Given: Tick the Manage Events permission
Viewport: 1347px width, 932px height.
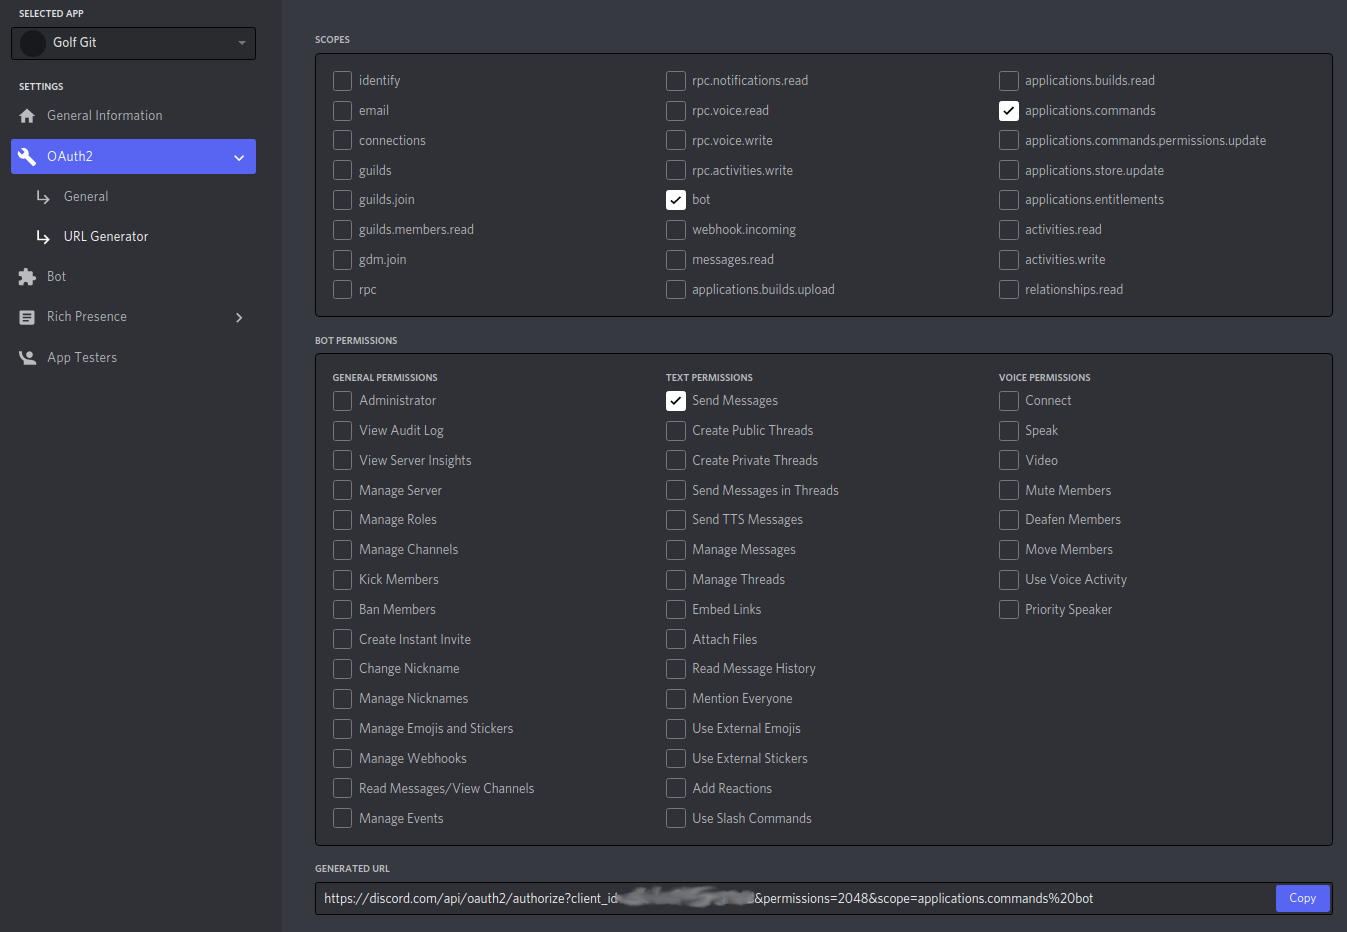Looking at the screenshot, I should point(343,818).
